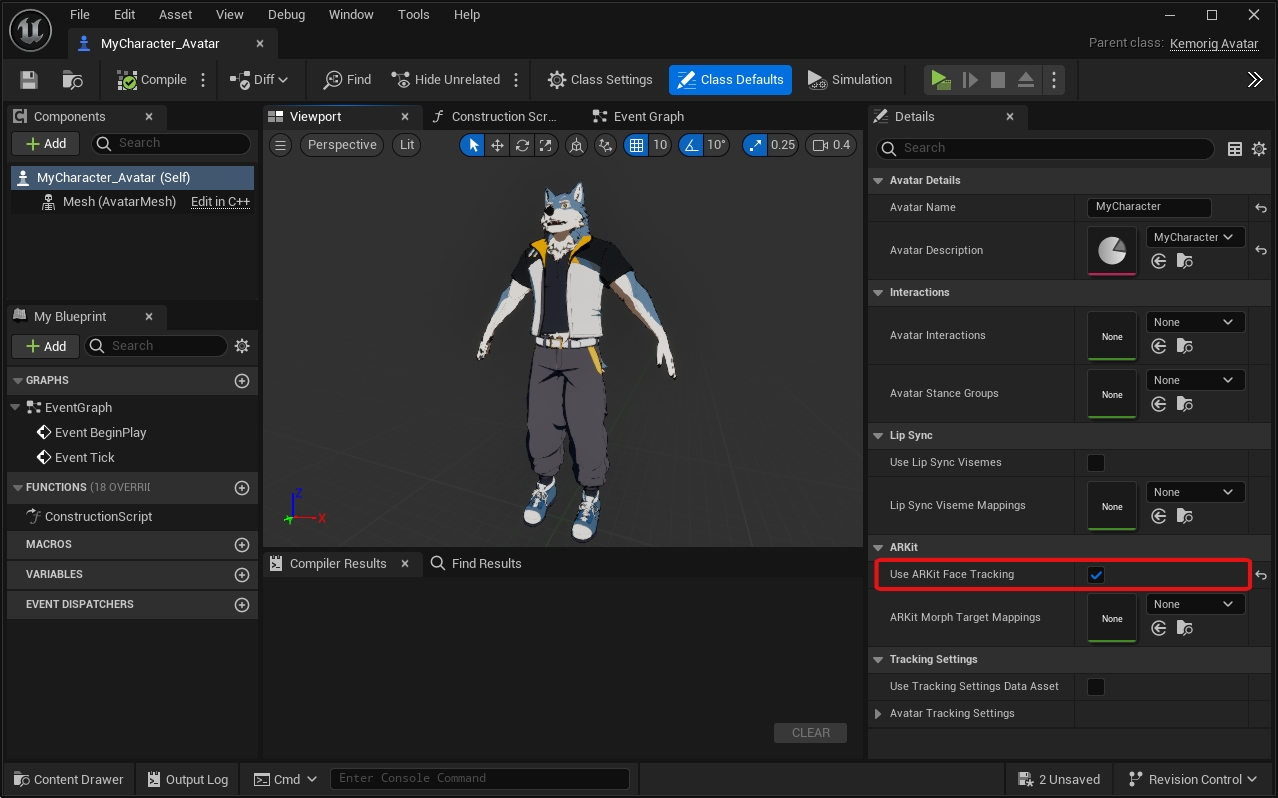Open the Tools menu

point(413,15)
